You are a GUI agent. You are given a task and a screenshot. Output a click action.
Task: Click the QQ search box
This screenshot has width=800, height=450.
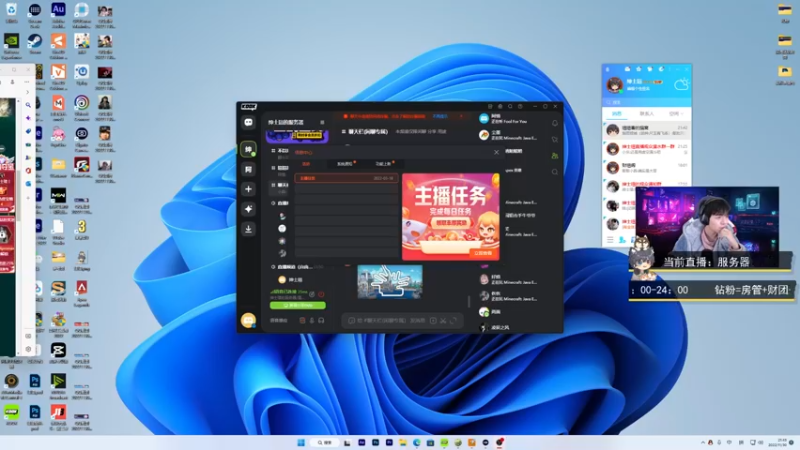(x=647, y=102)
